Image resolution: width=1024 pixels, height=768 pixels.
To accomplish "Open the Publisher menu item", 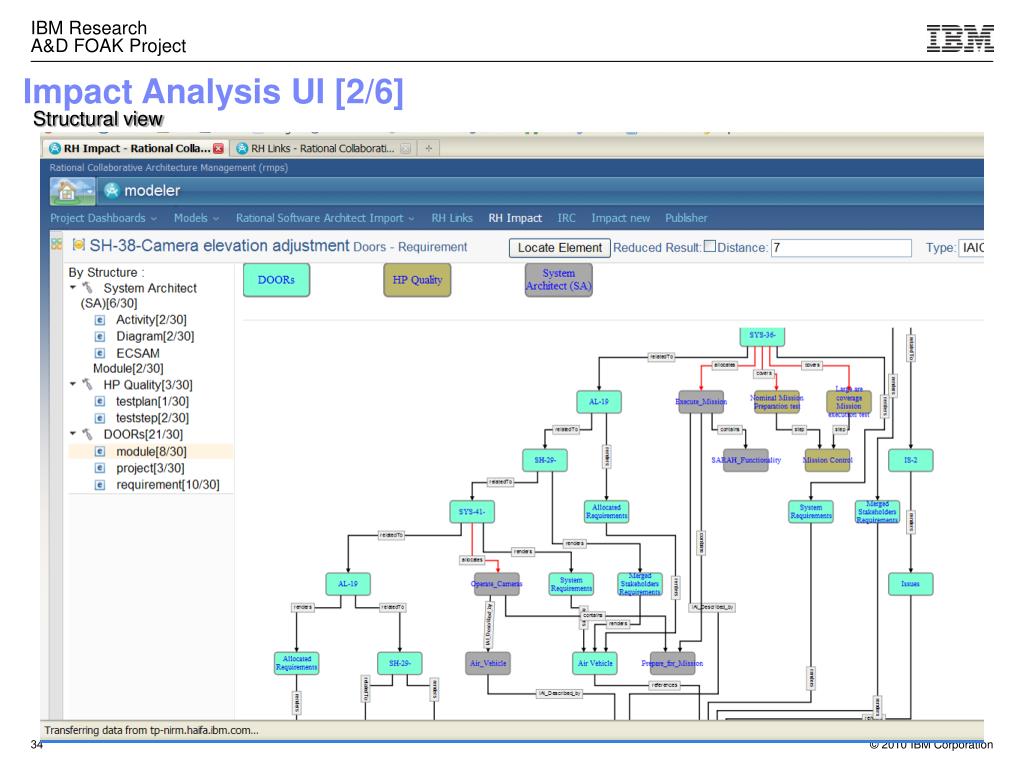I will [686, 218].
